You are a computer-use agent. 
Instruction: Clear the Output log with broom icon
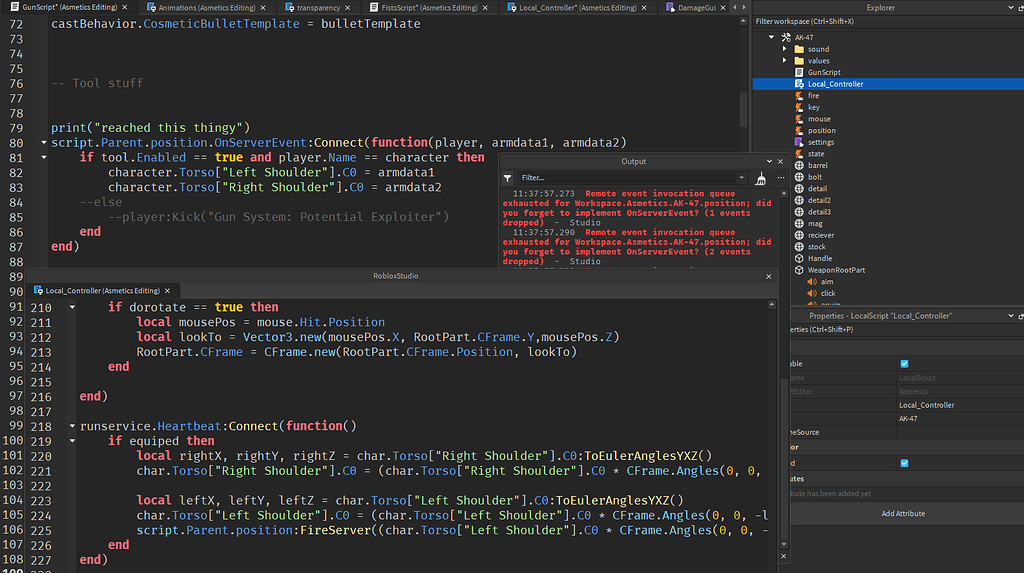click(x=760, y=178)
